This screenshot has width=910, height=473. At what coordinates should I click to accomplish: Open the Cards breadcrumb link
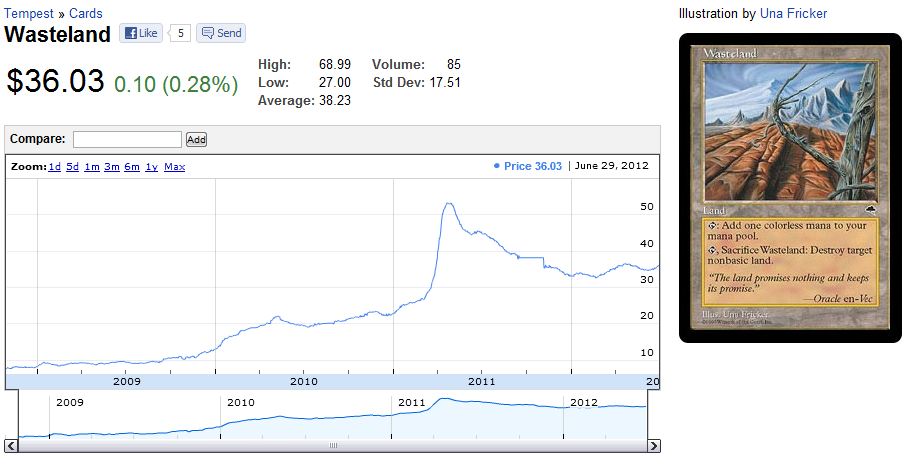tap(86, 14)
